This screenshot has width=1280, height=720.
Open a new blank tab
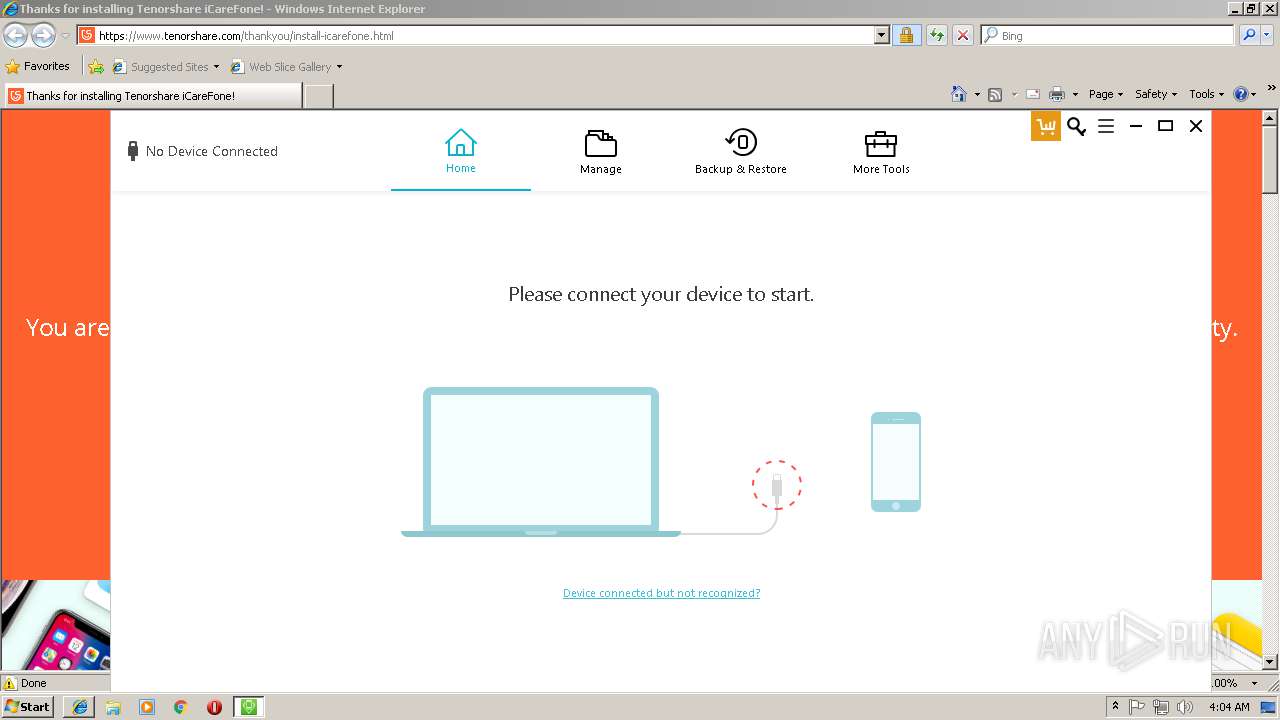(318, 96)
